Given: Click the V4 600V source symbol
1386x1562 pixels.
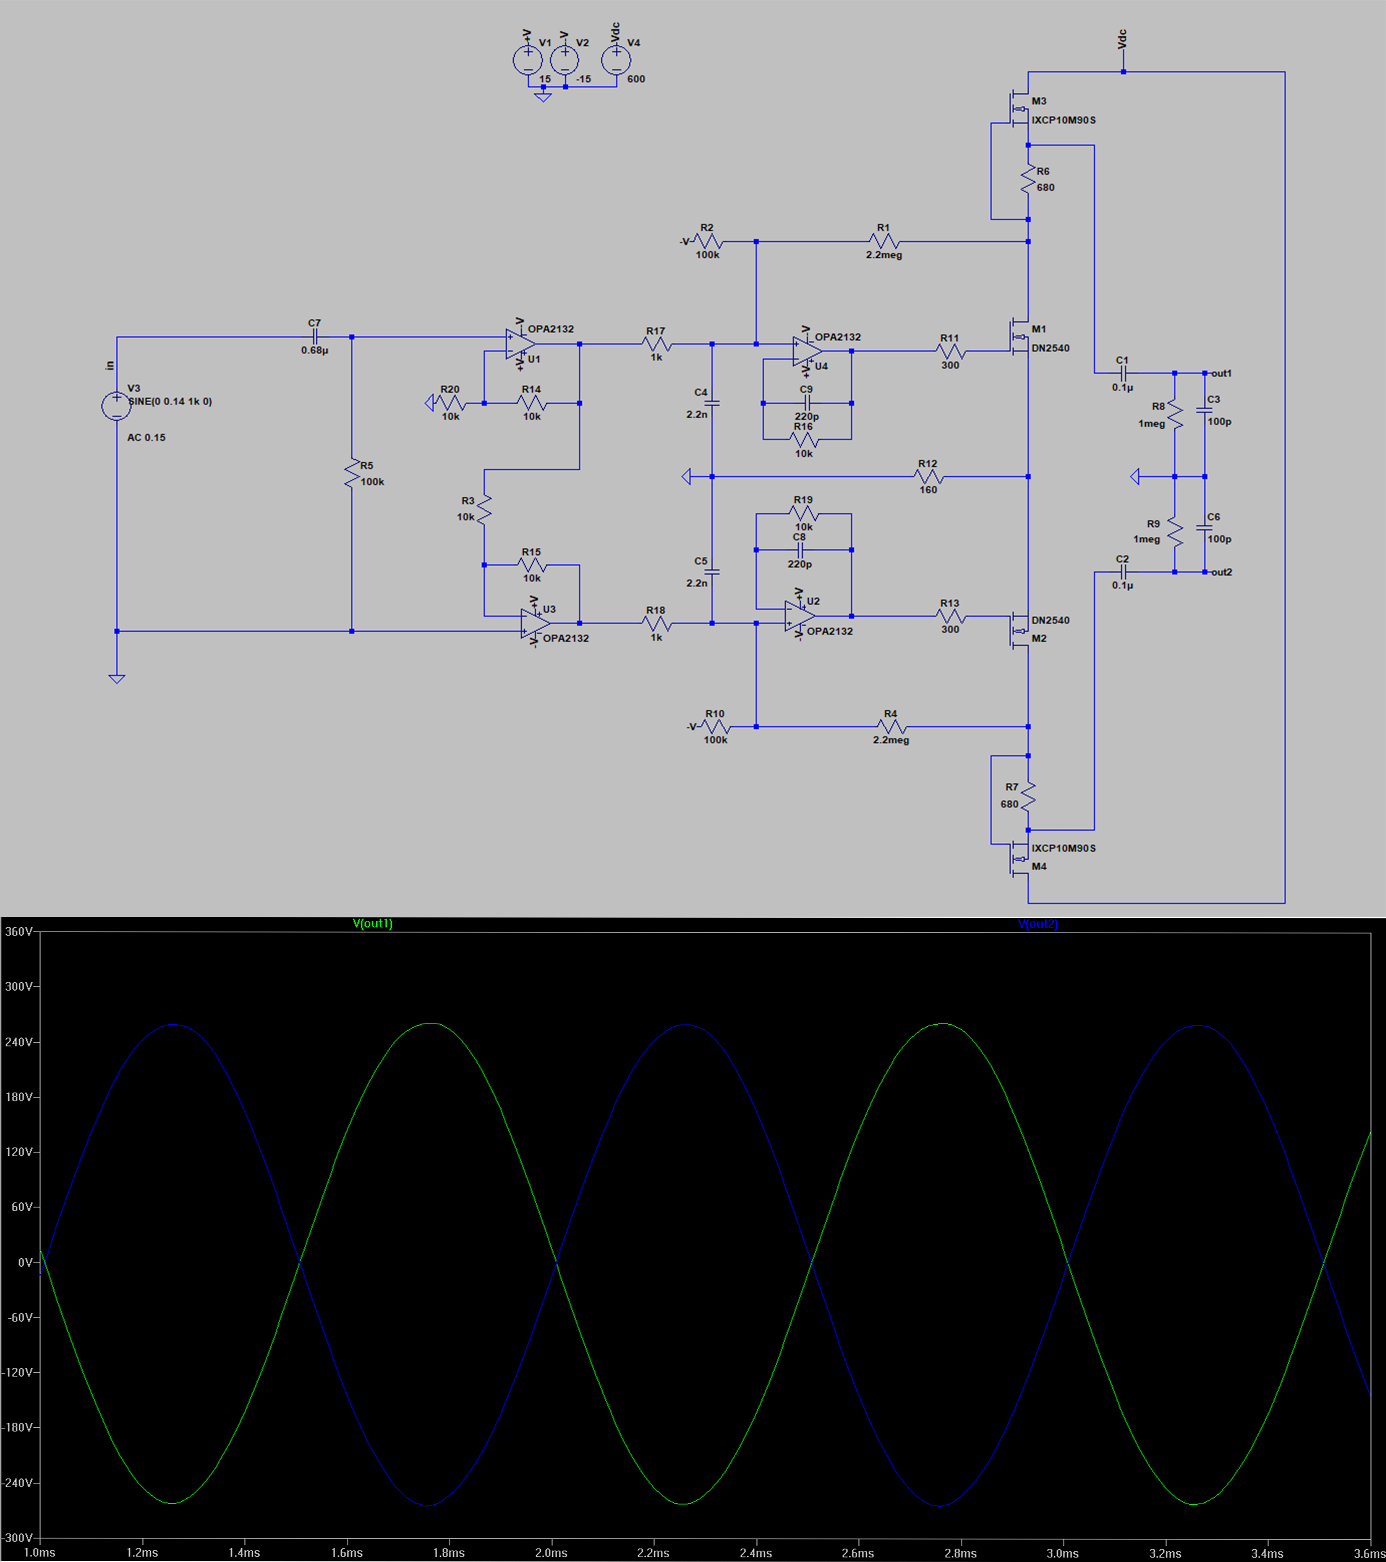Looking at the screenshot, I should point(616,61).
